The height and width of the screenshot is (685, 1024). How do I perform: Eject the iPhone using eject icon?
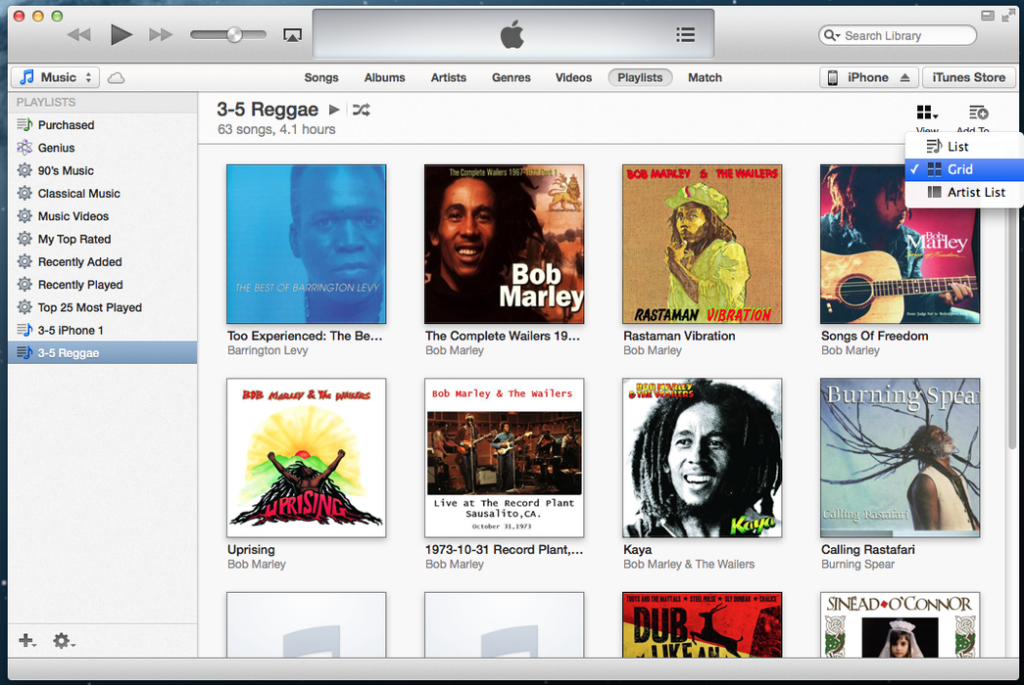[905, 78]
